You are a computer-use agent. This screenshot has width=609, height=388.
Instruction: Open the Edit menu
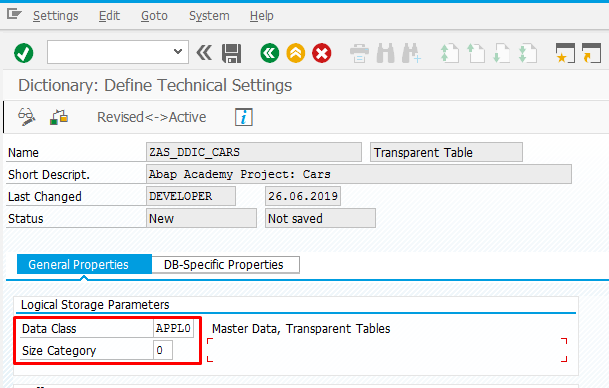(x=109, y=16)
